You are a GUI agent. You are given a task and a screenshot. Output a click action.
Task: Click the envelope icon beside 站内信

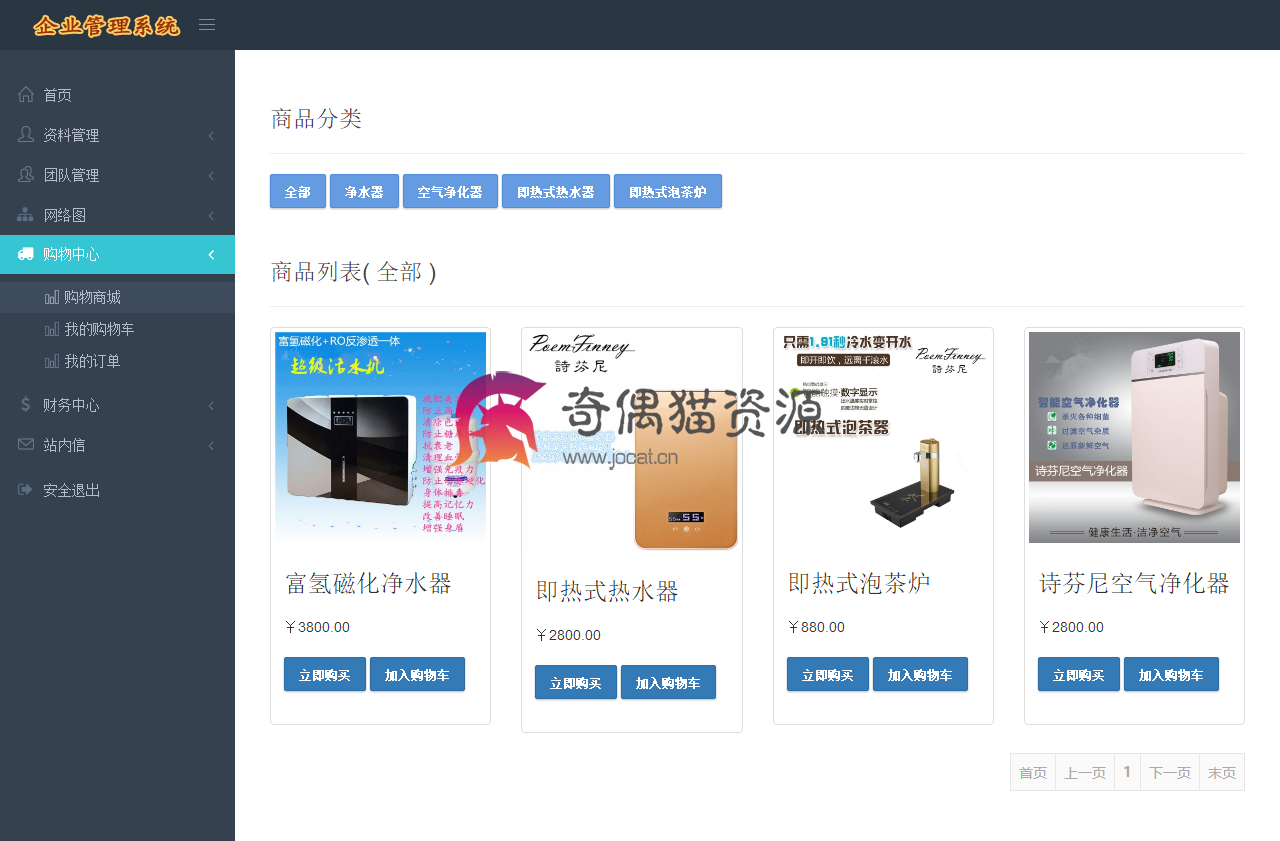pyautogui.click(x=26, y=444)
